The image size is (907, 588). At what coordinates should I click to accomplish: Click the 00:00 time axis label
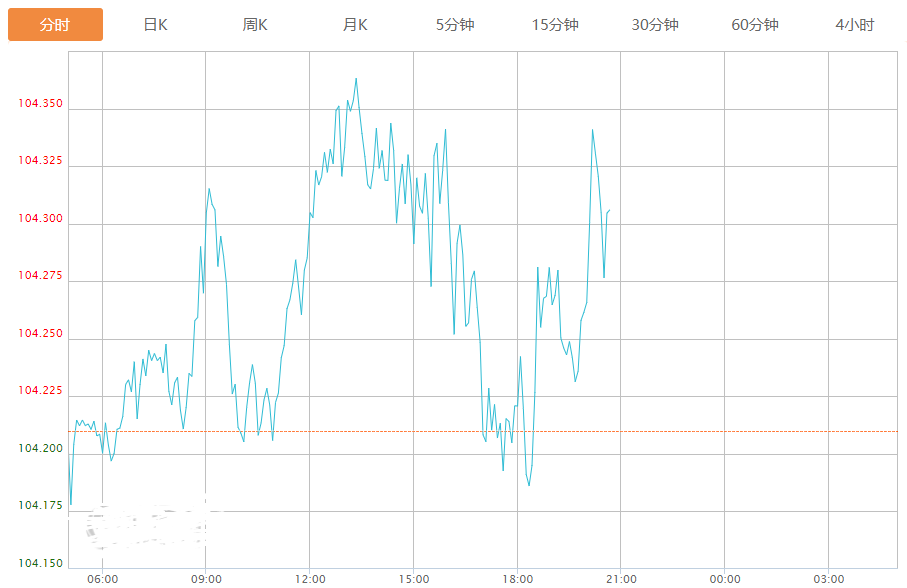725,579
